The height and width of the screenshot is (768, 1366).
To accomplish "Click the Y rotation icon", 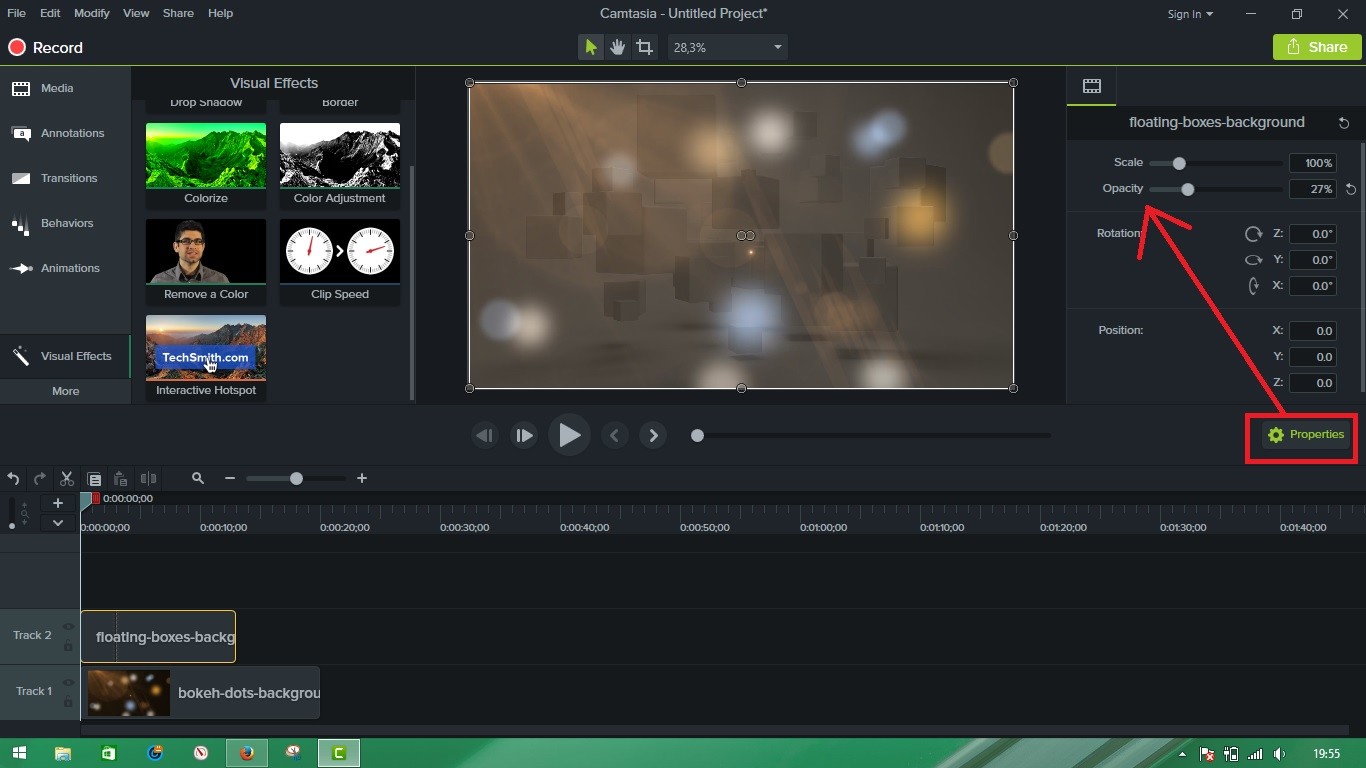I will click(x=1253, y=260).
